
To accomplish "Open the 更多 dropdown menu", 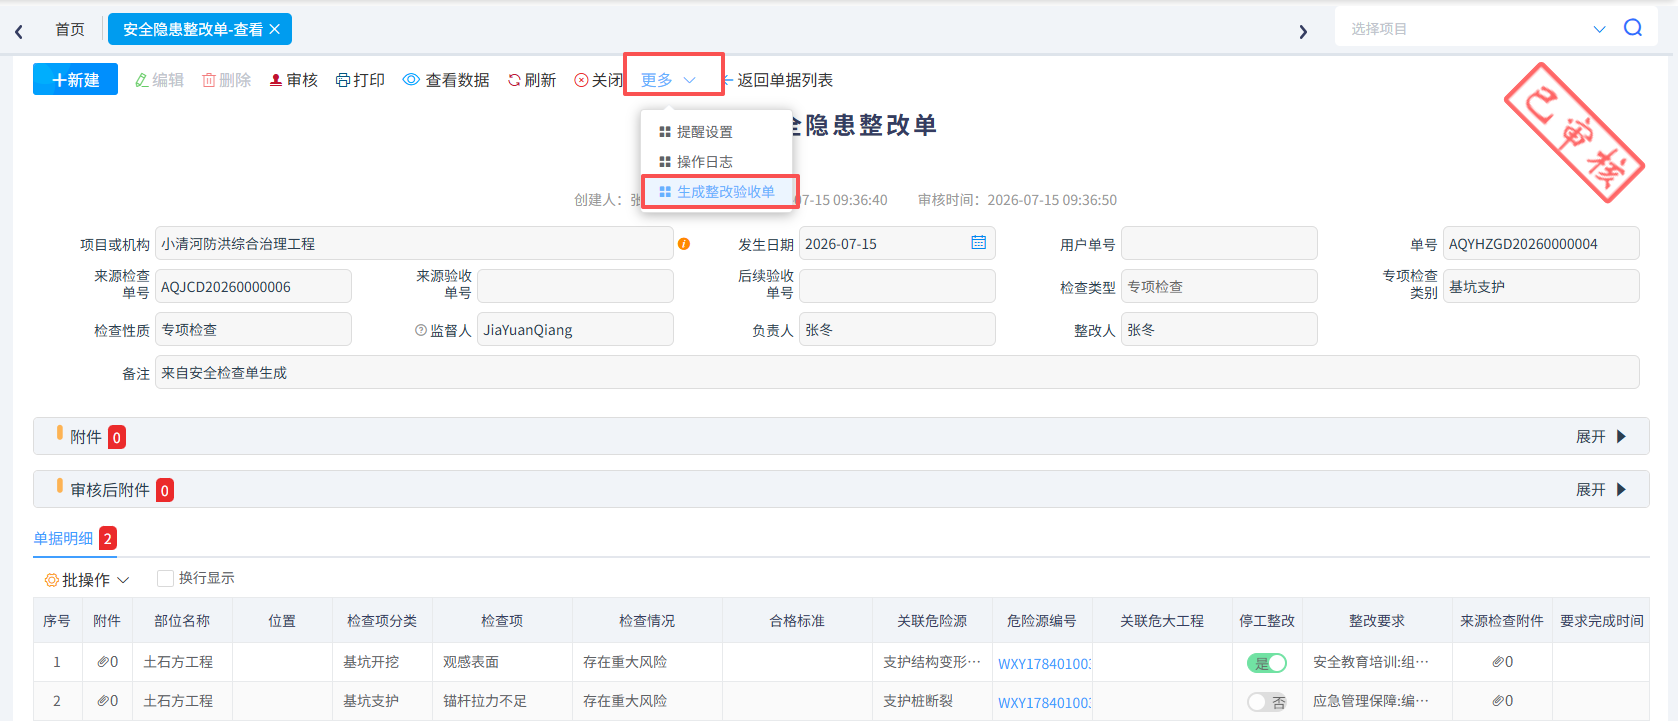I will [x=668, y=80].
